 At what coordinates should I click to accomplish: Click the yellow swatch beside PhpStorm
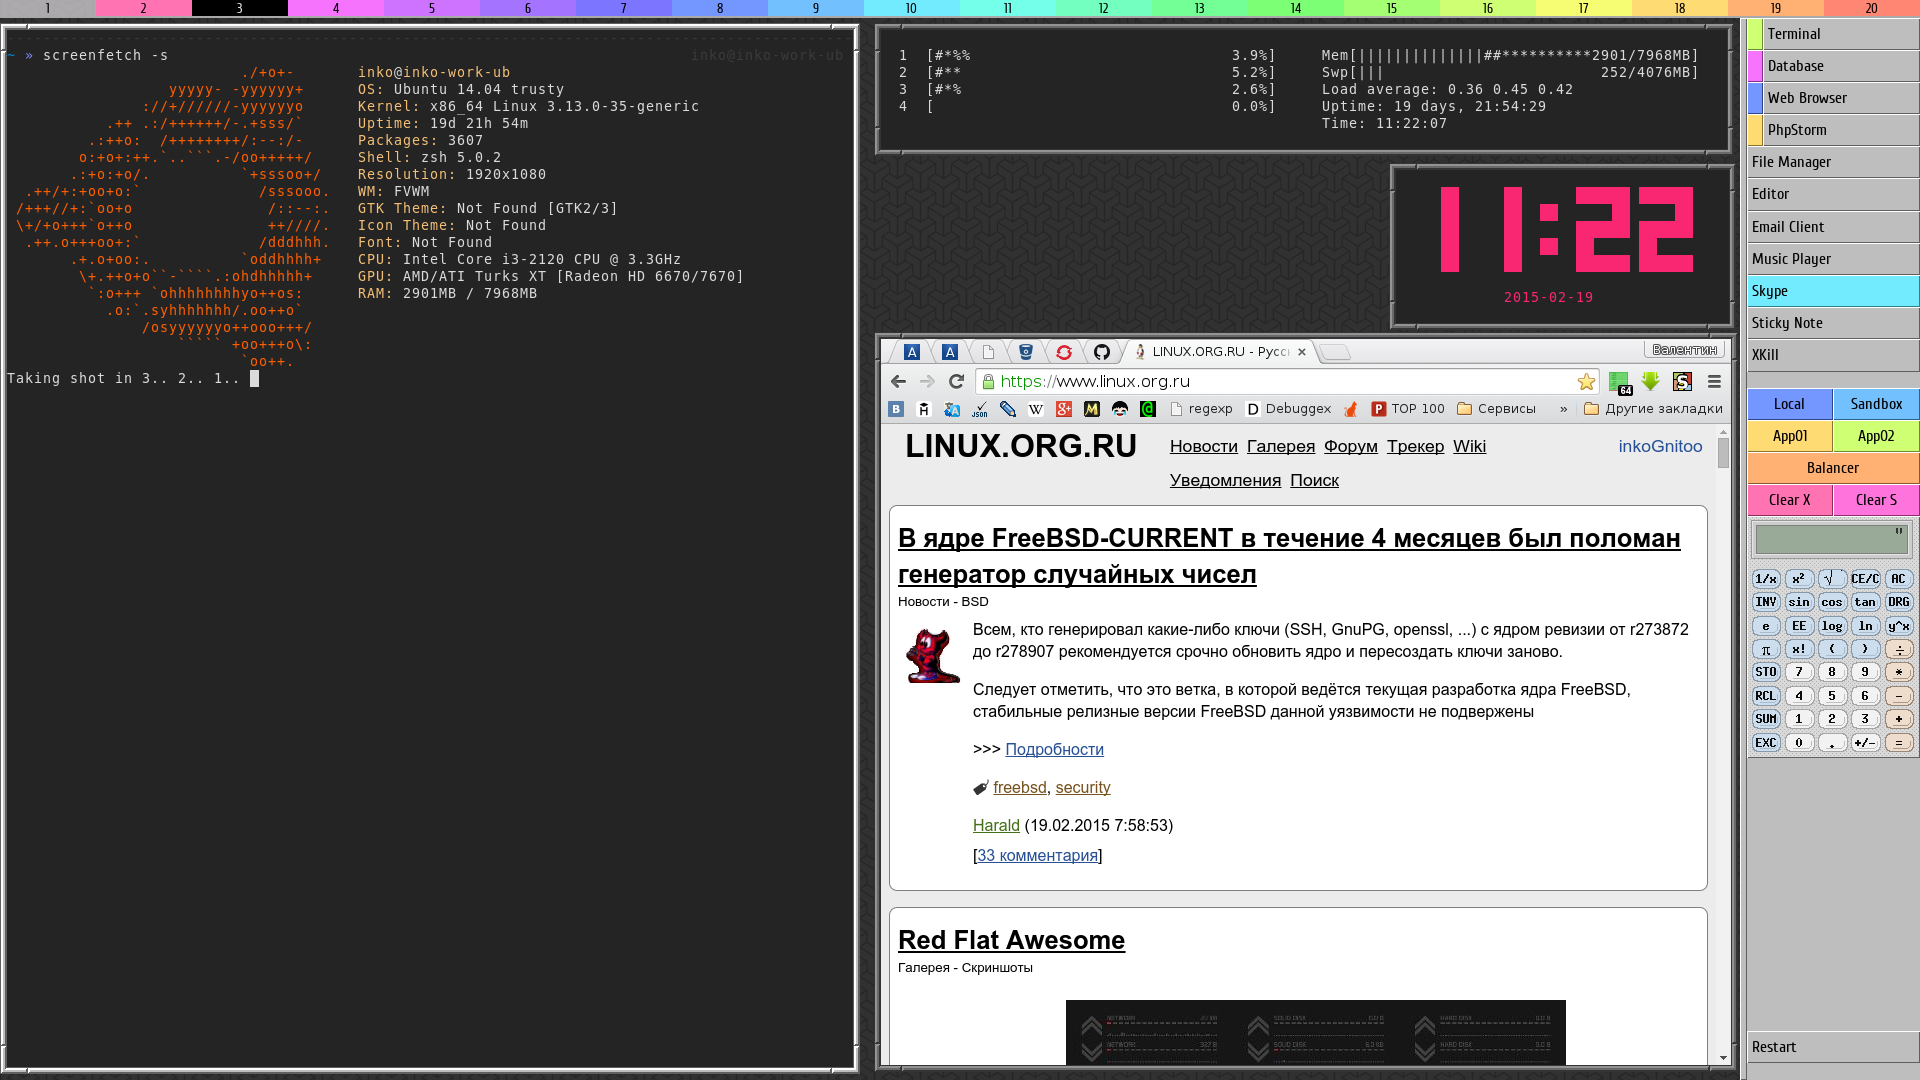coord(1755,130)
